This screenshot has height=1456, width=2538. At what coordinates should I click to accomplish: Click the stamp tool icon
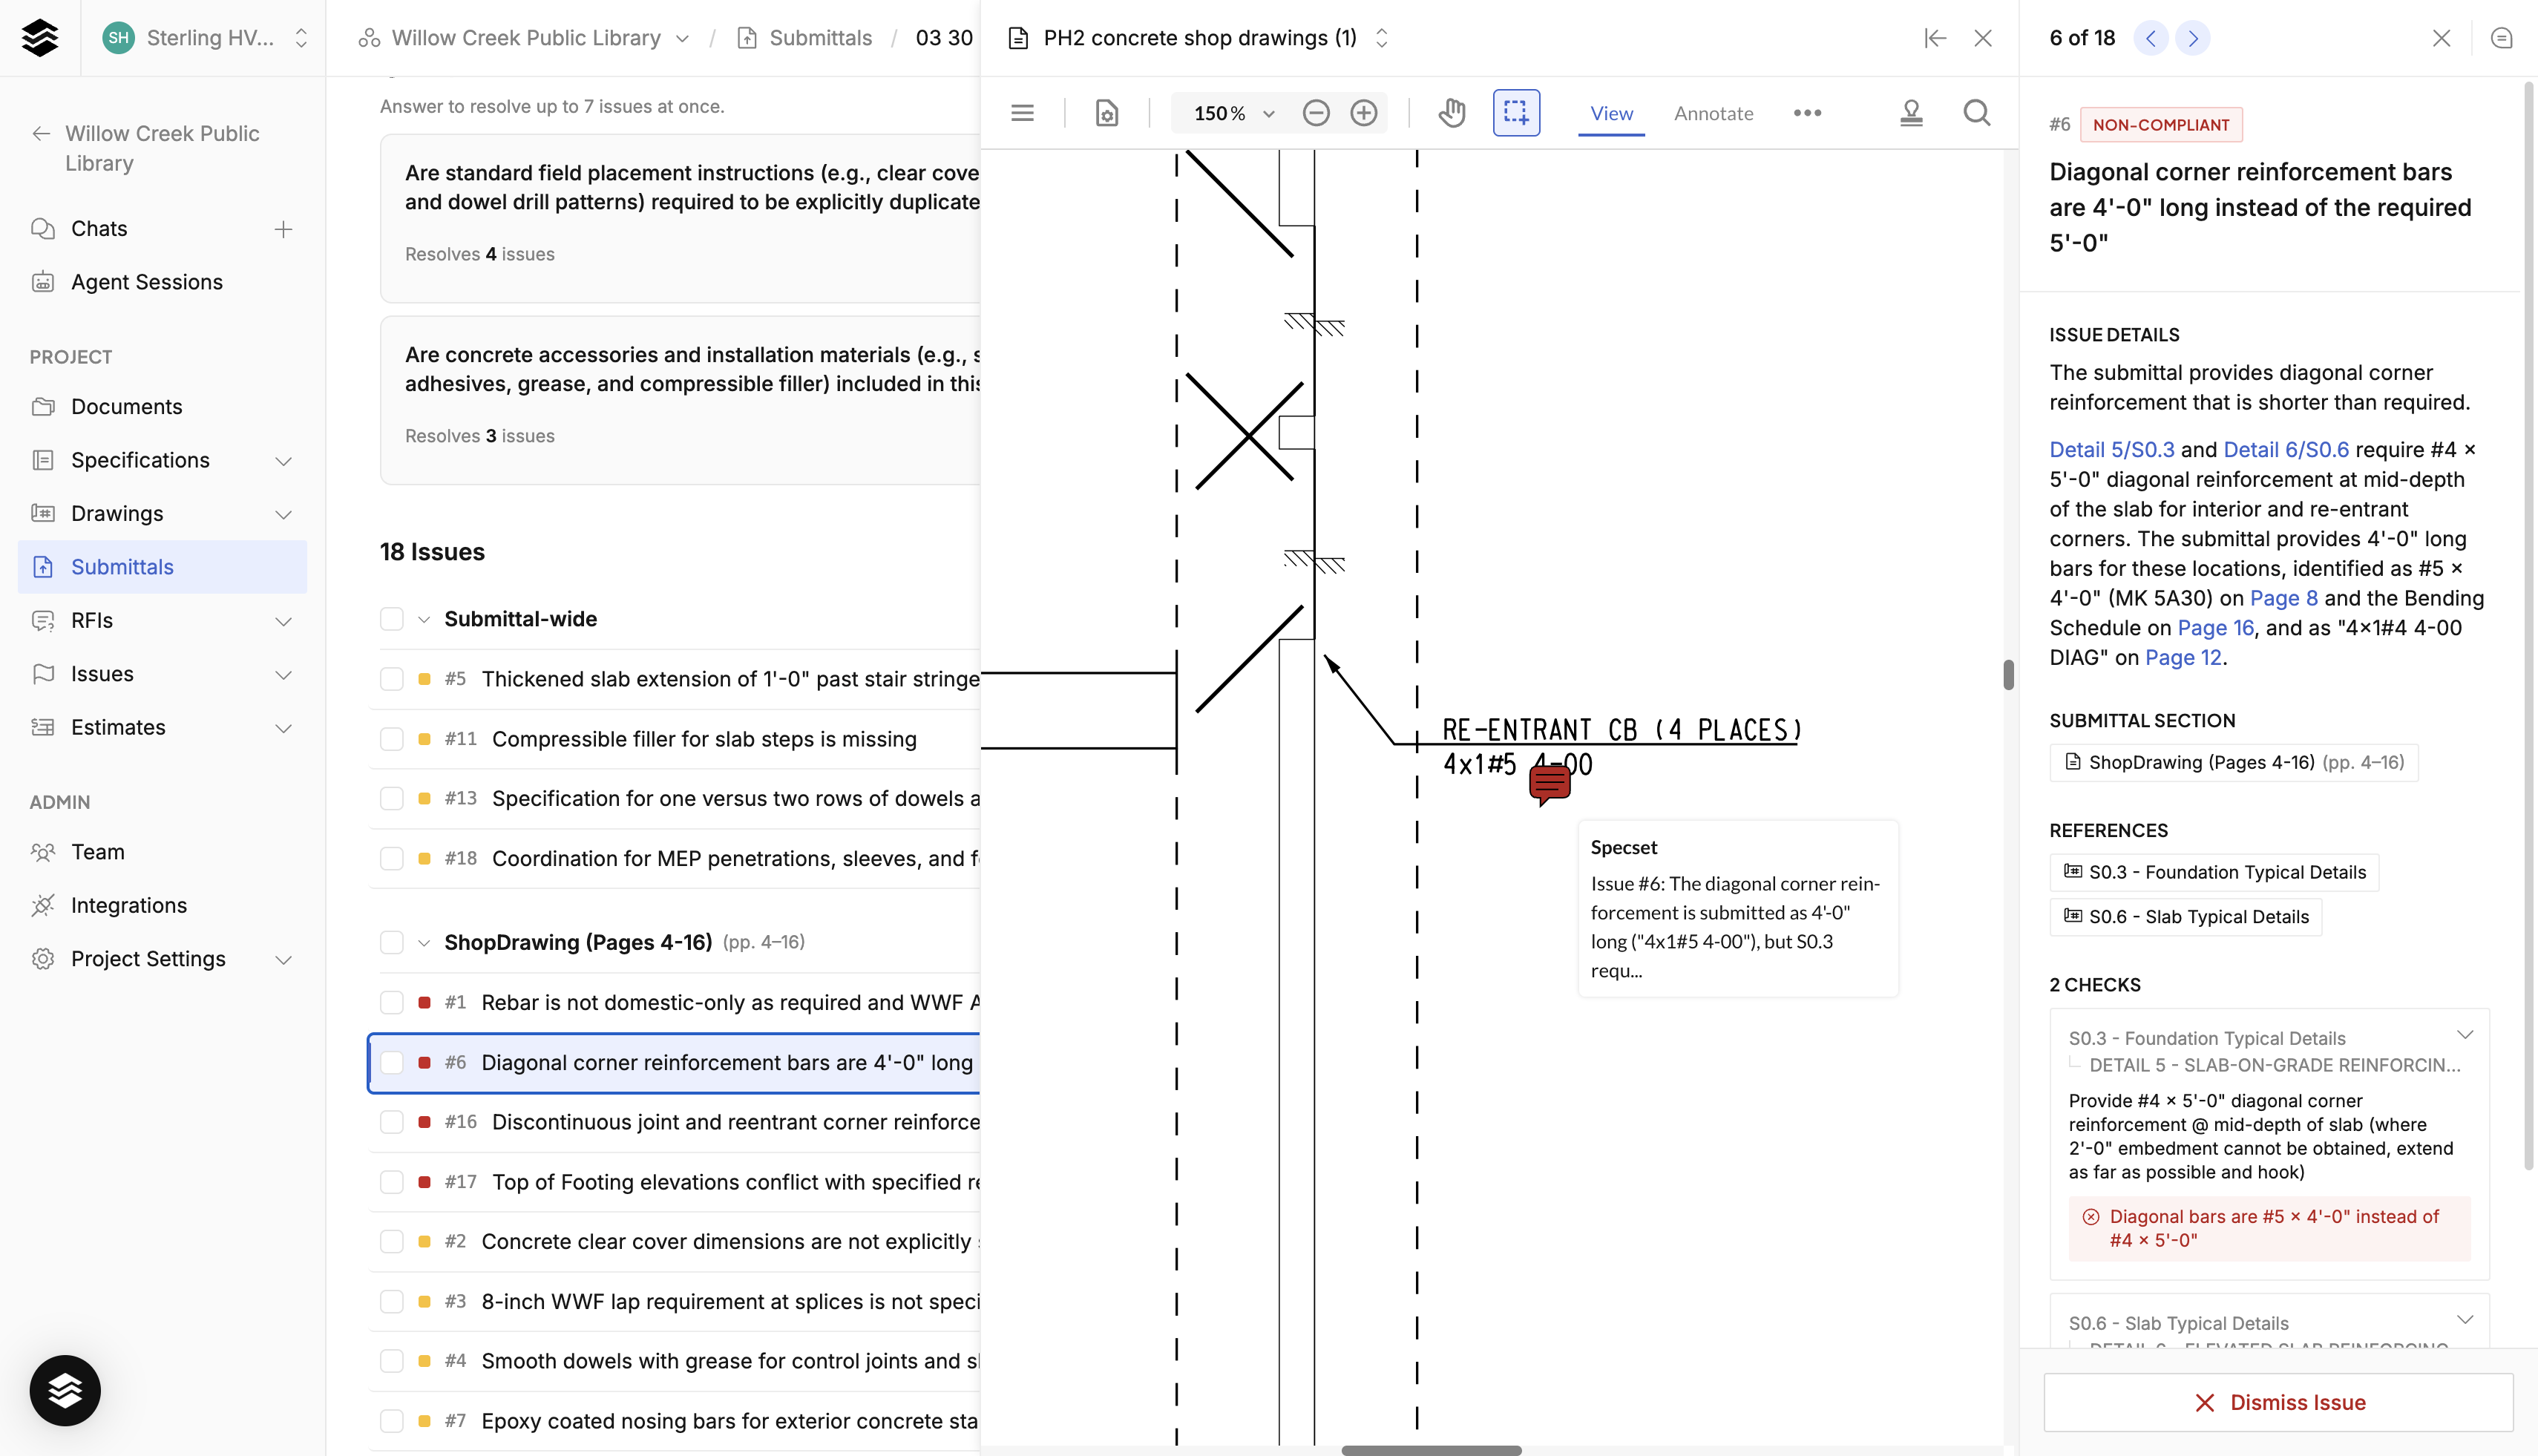click(1911, 113)
